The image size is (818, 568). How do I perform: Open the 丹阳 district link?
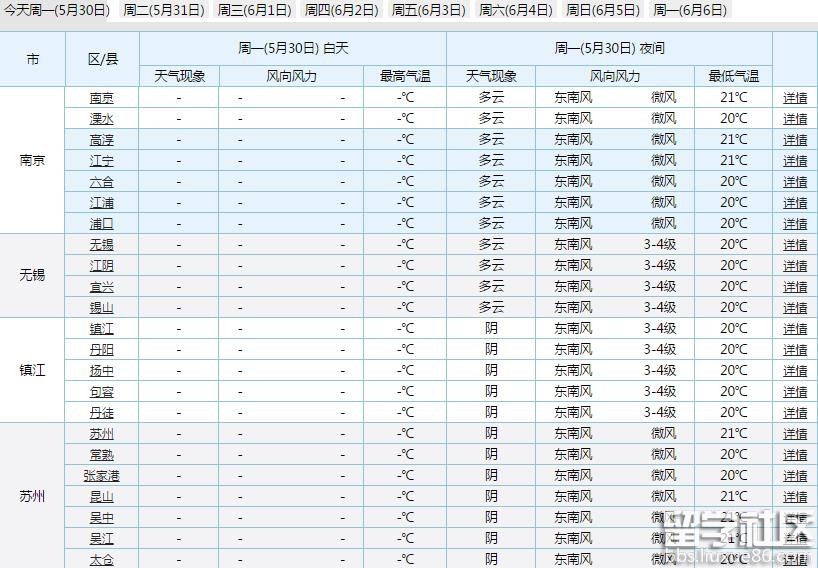pyautogui.click(x=102, y=350)
